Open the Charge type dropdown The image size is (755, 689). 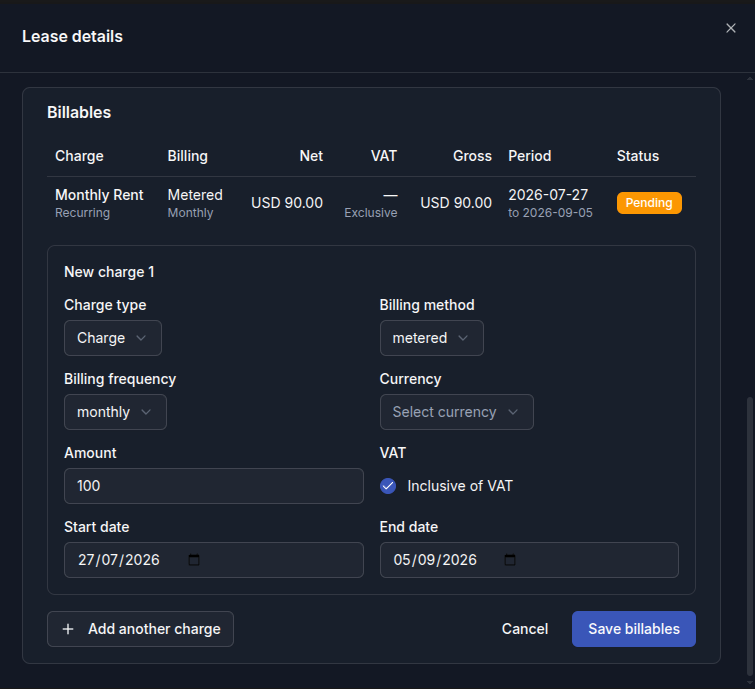pos(113,338)
